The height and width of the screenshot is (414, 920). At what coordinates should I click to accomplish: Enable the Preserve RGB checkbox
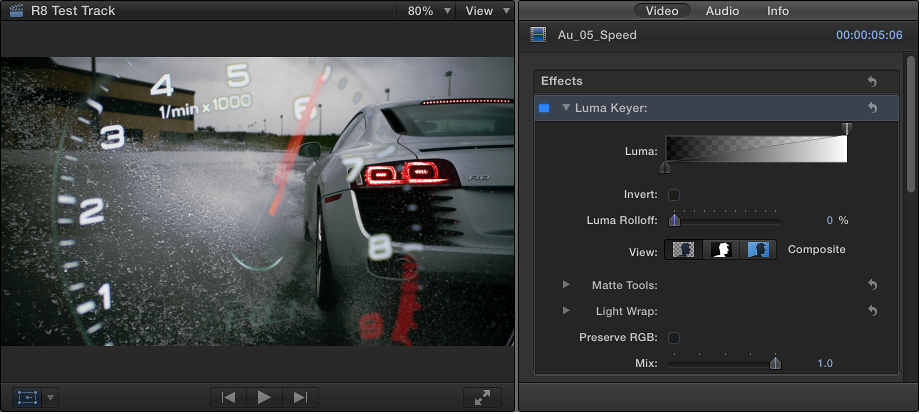[x=674, y=337]
